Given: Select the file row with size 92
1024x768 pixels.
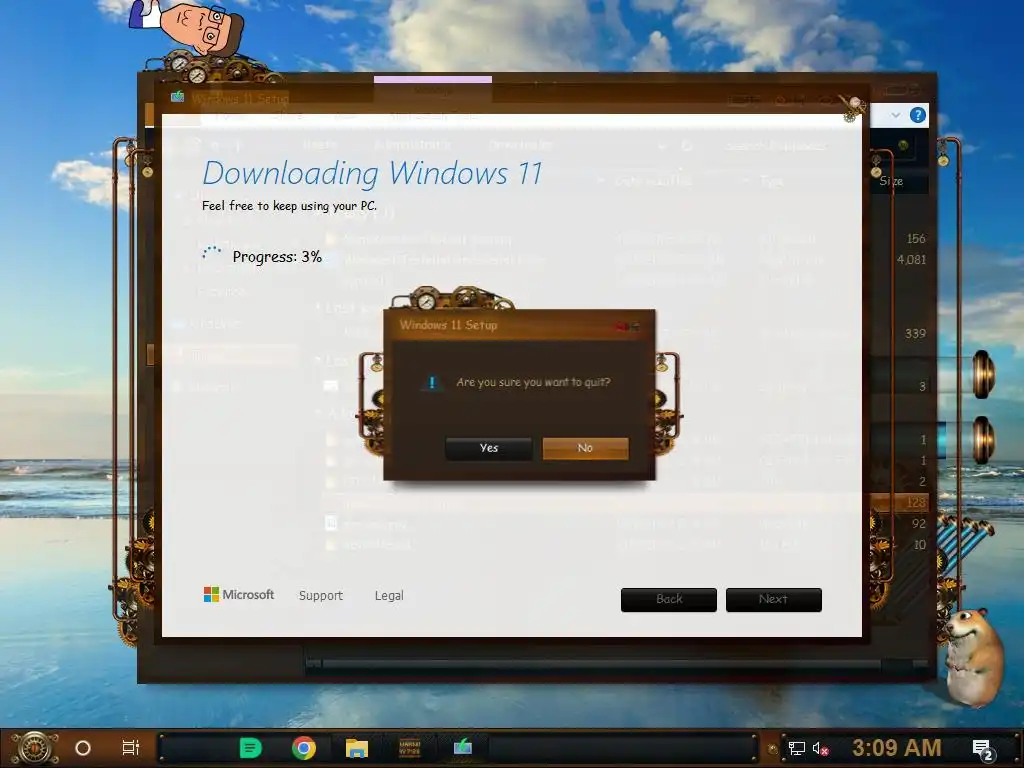Looking at the screenshot, I should (x=898, y=524).
